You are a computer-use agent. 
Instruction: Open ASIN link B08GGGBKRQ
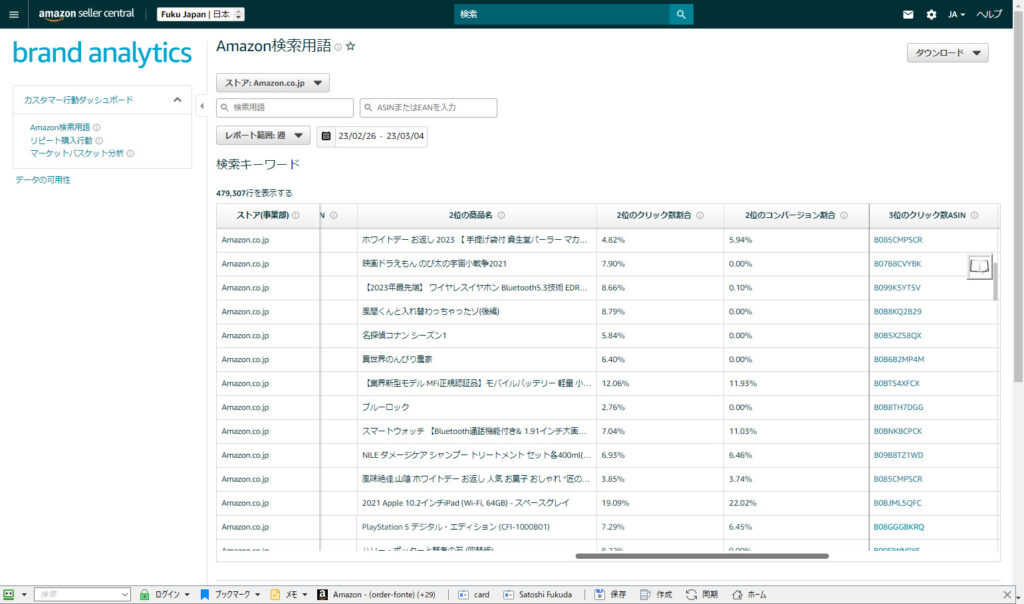tap(899, 527)
